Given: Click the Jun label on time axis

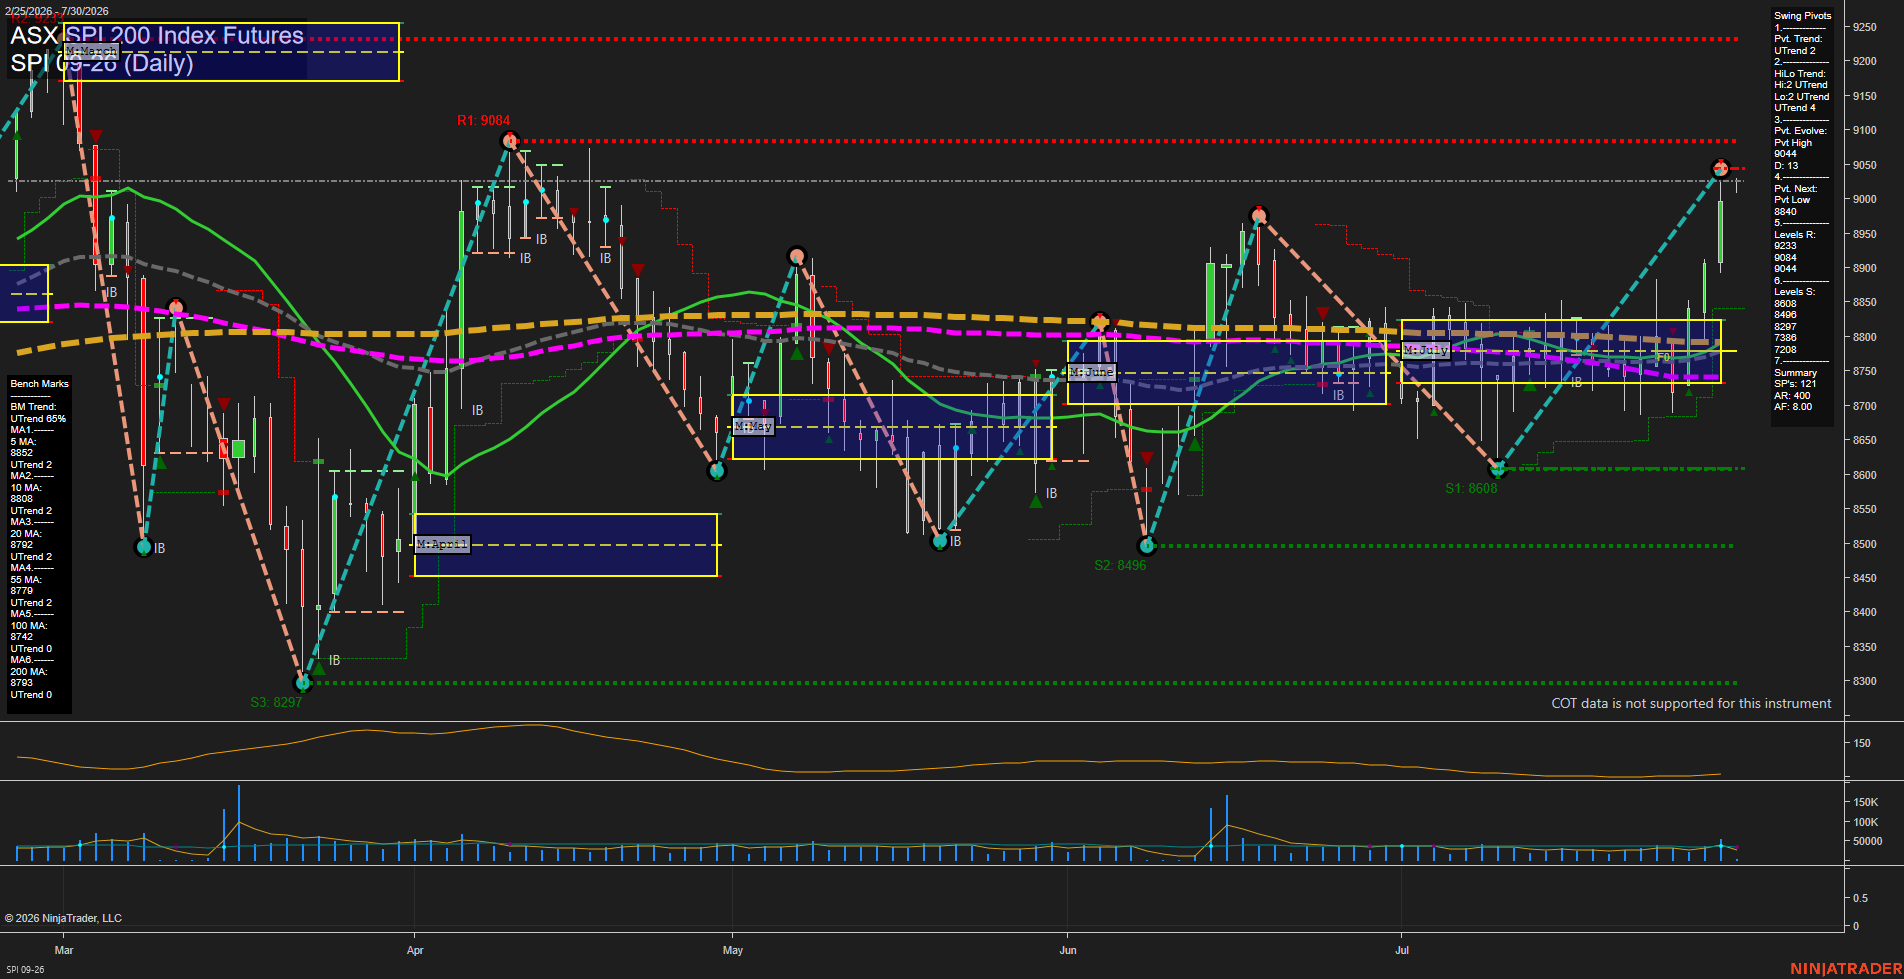Looking at the screenshot, I should click(x=1068, y=950).
